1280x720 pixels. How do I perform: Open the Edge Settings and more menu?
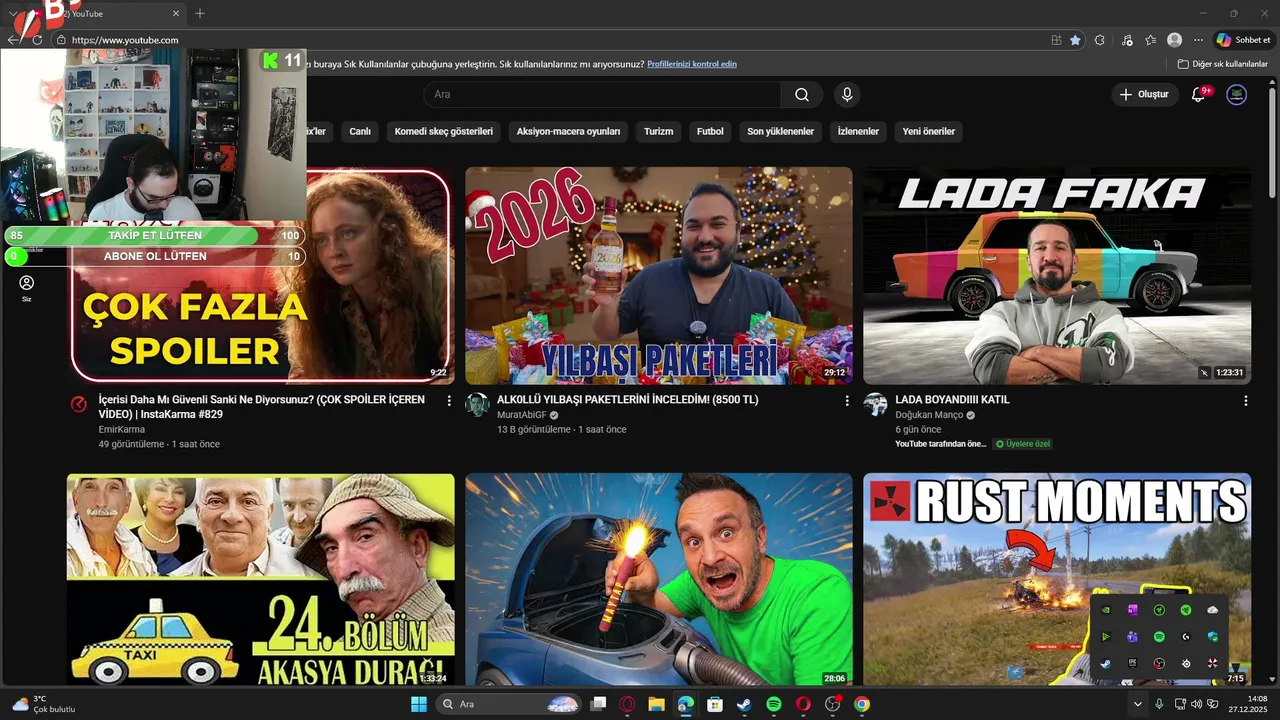click(1198, 40)
